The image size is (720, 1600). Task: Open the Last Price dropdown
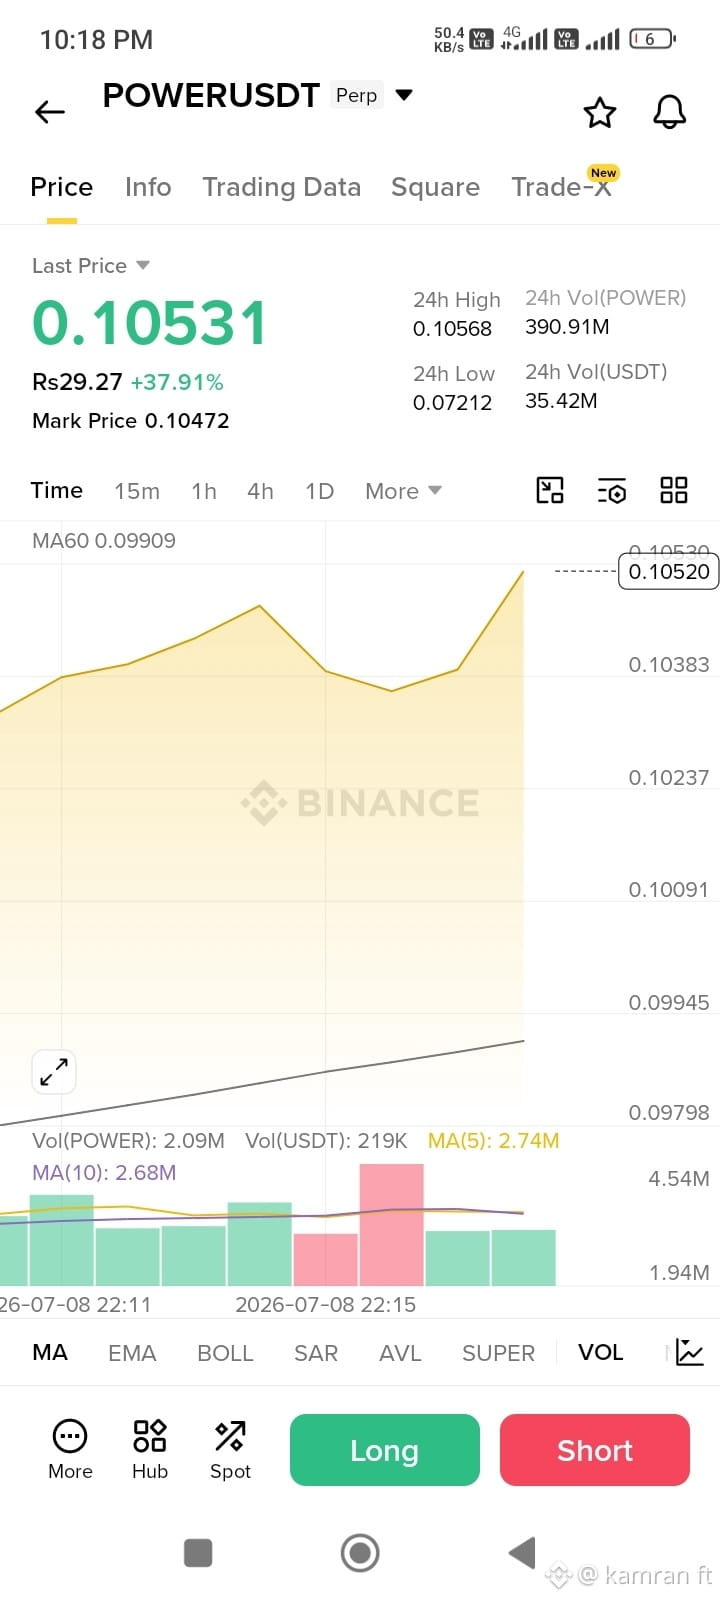click(91, 265)
